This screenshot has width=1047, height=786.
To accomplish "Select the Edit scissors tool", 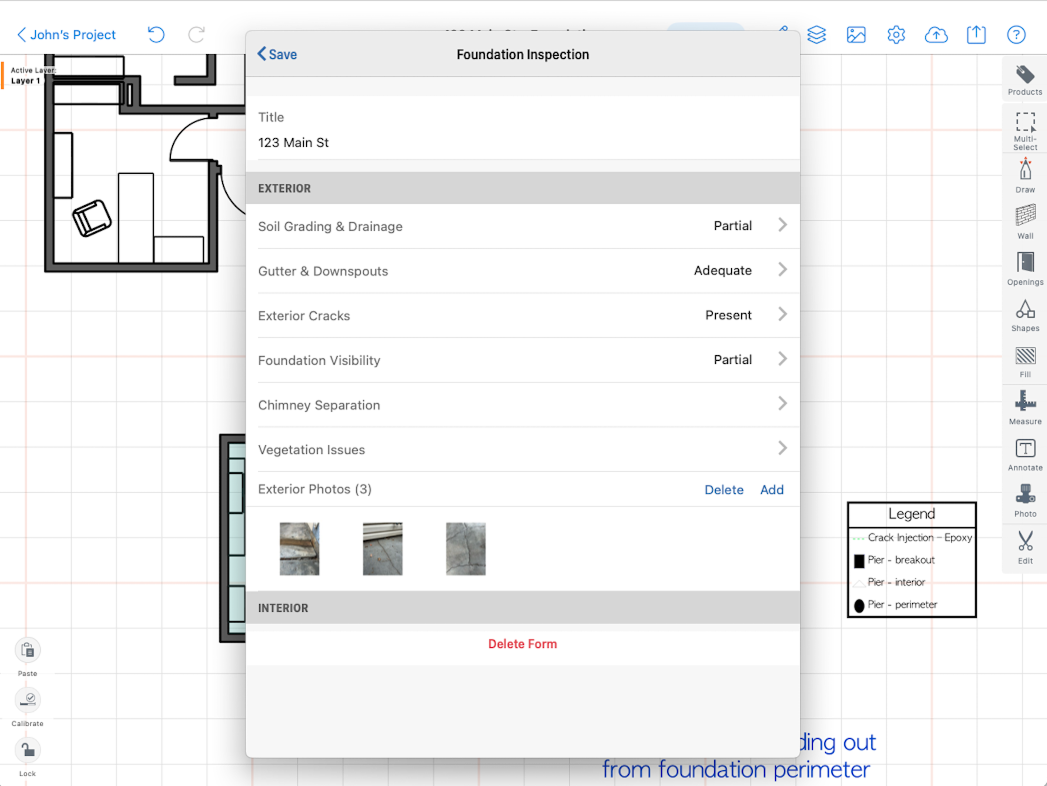I will pyautogui.click(x=1025, y=547).
